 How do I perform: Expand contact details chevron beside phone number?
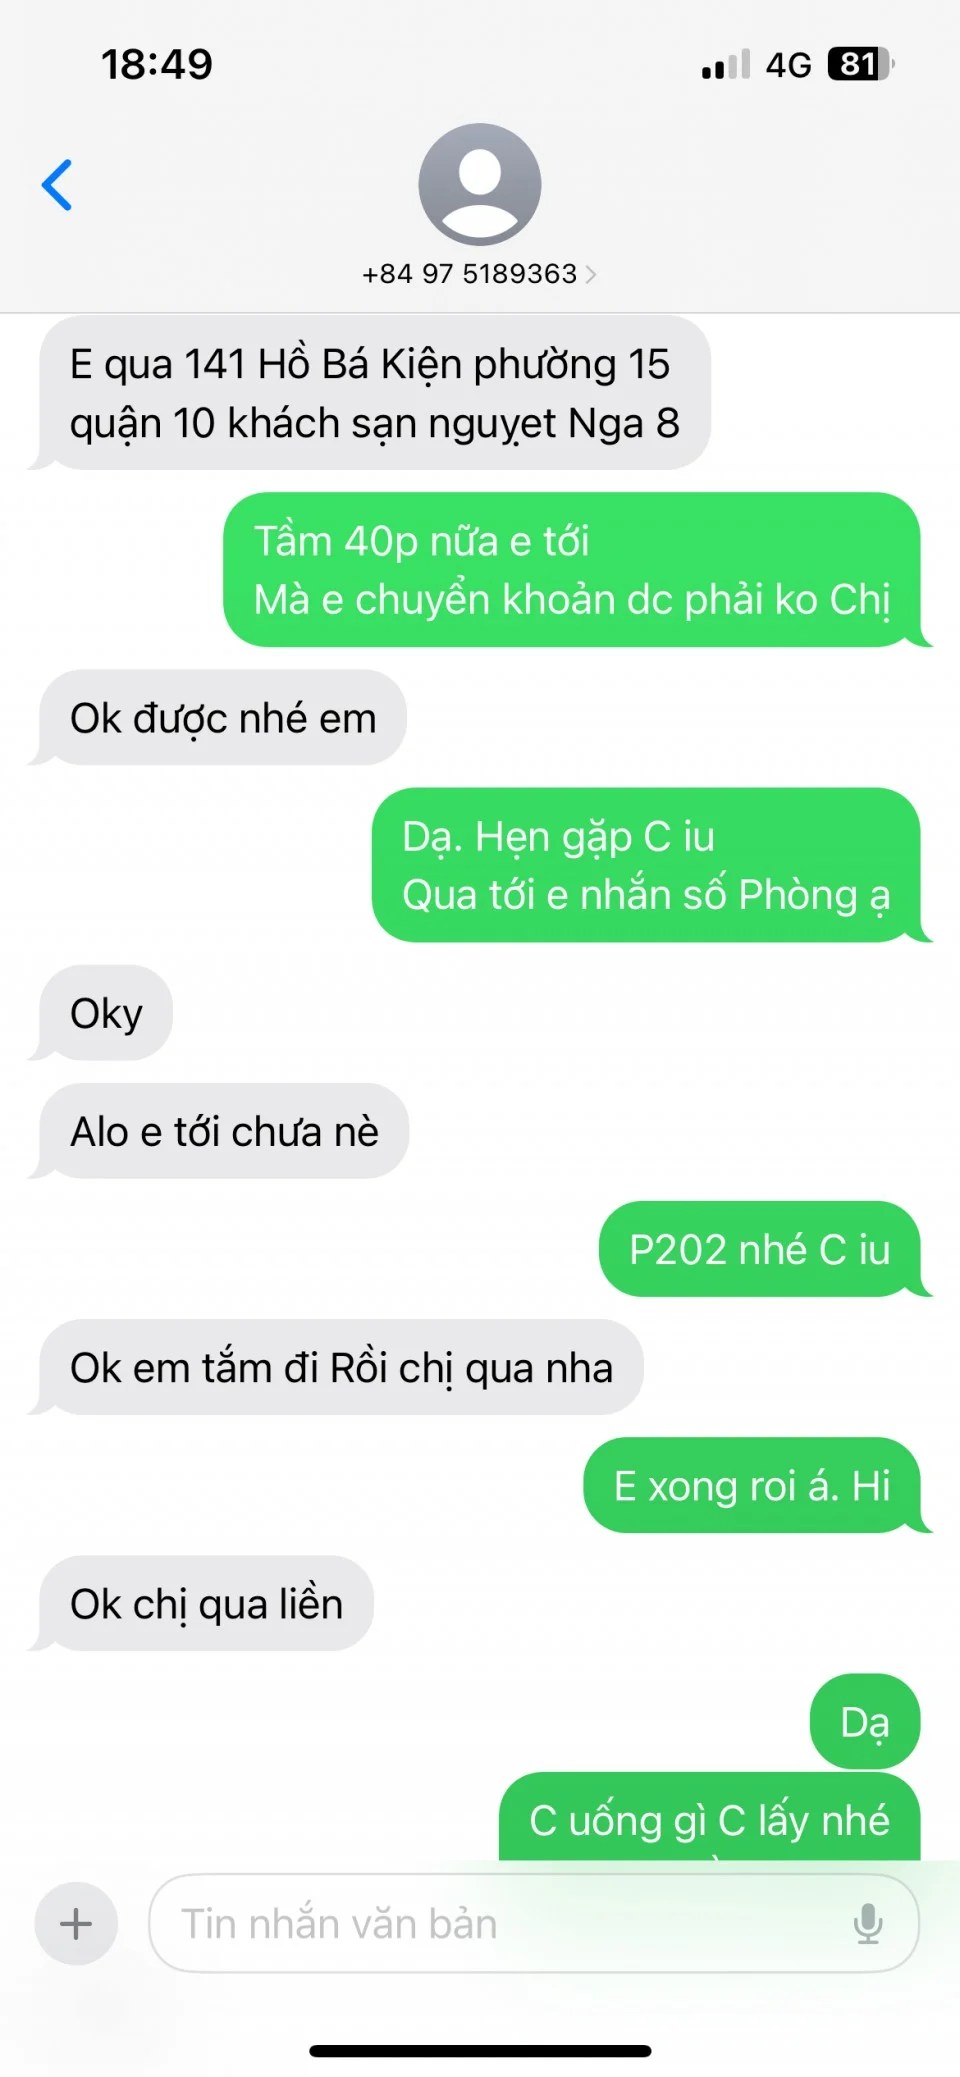(591, 274)
